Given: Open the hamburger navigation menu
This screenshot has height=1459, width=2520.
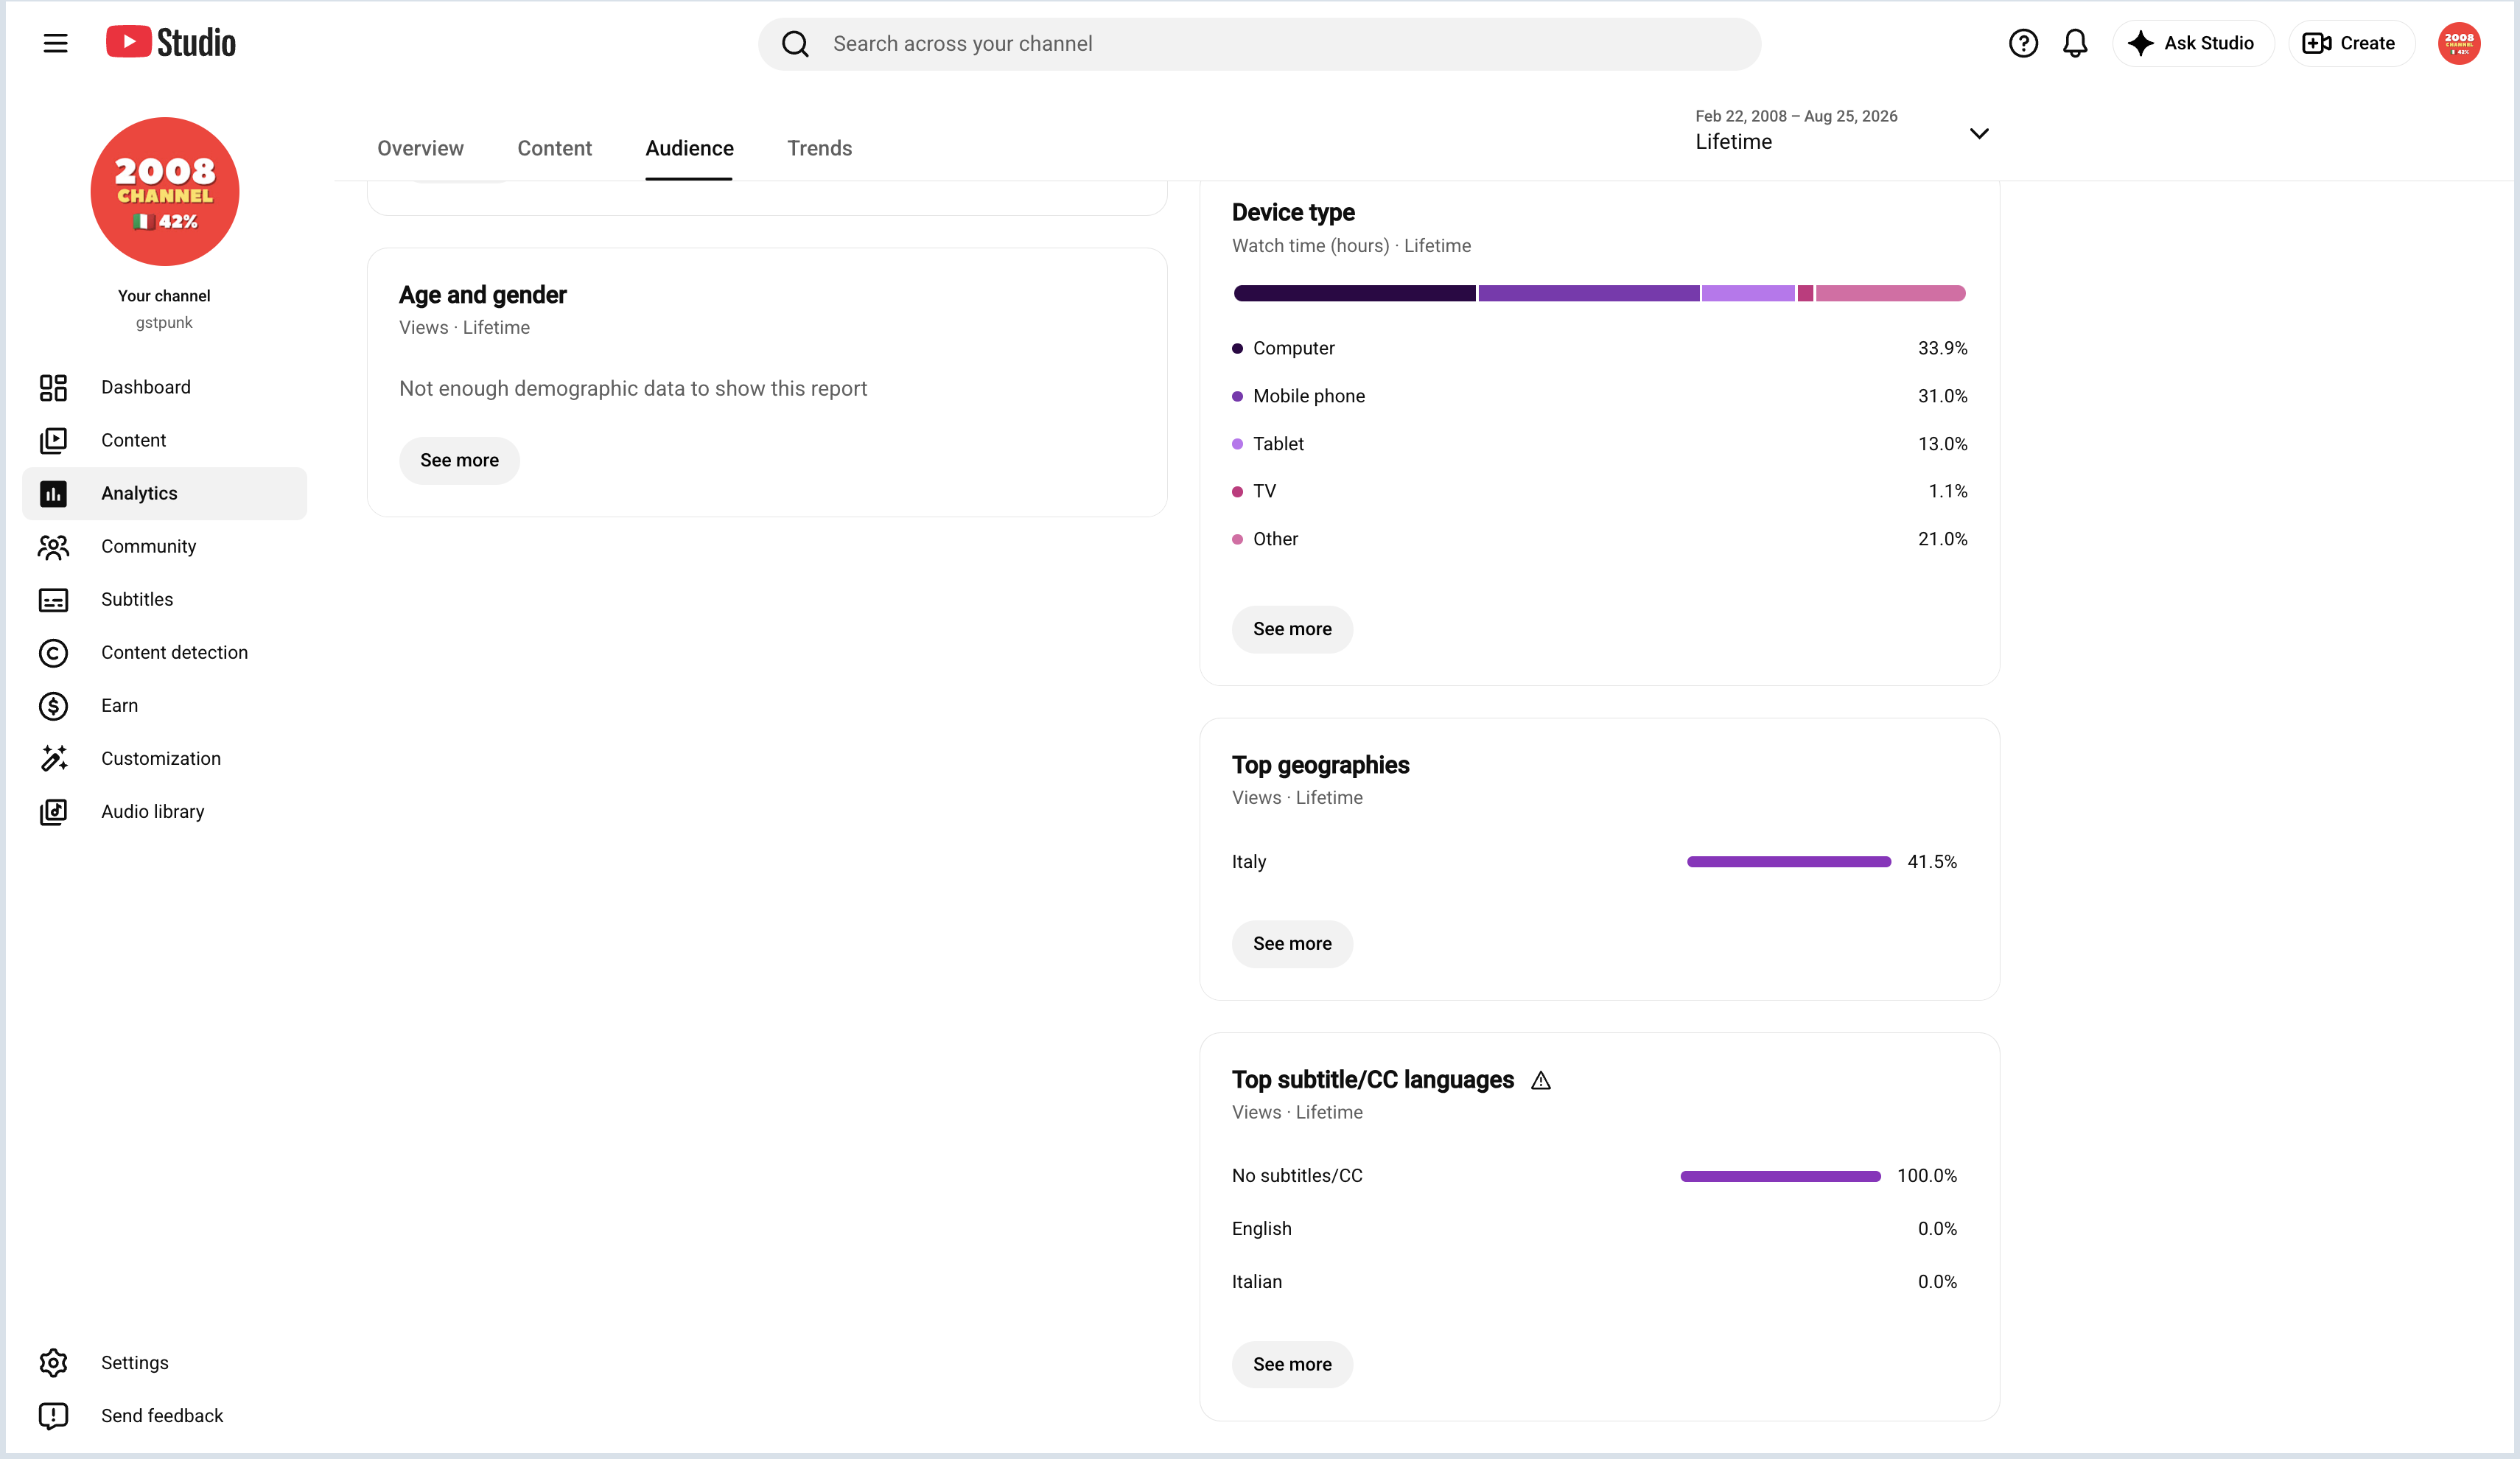Looking at the screenshot, I should pyautogui.click(x=55, y=43).
